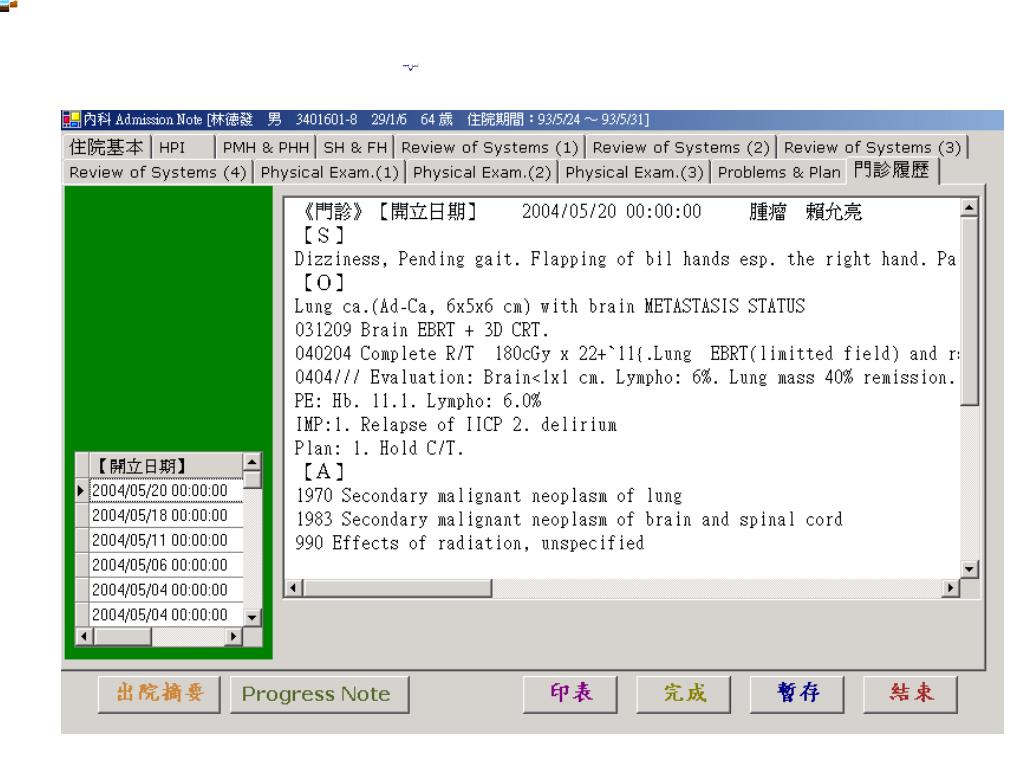Screen dimensions: 1024x768
Task: Click date list scroll right arrow
Action: (234, 636)
